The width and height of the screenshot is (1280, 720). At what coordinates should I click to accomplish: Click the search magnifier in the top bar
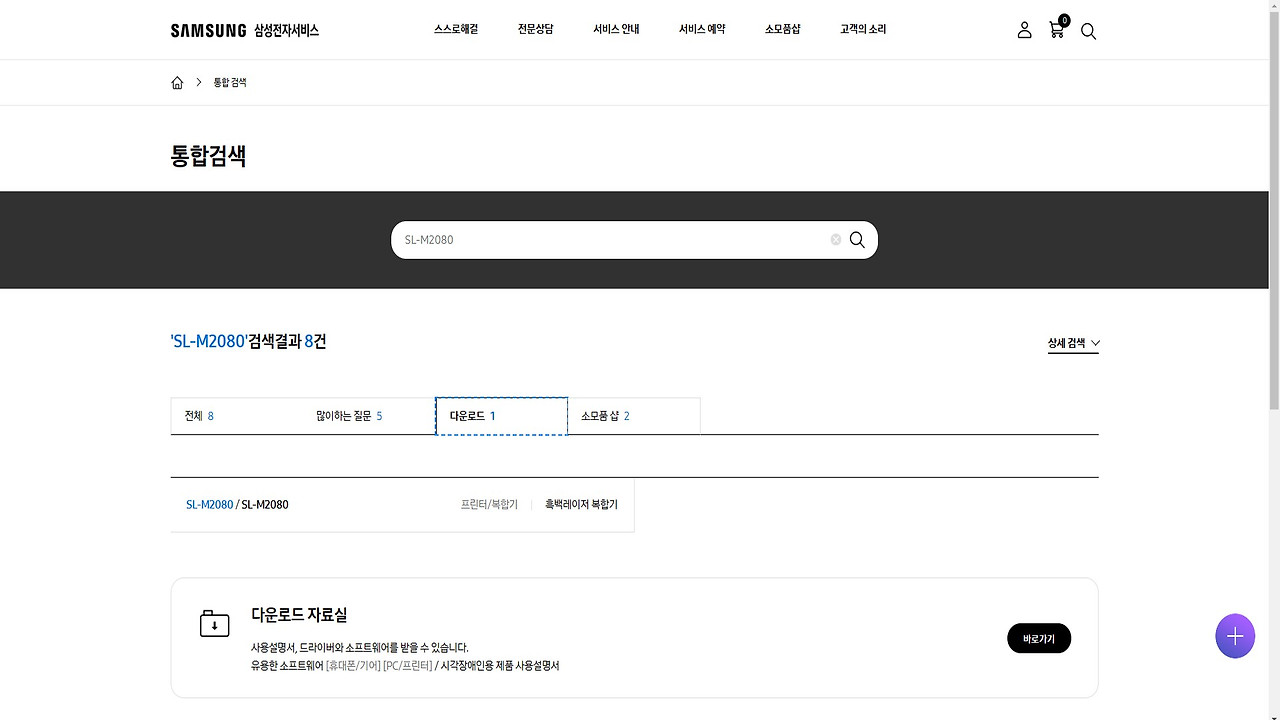pyautogui.click(x=1088, y=32)
